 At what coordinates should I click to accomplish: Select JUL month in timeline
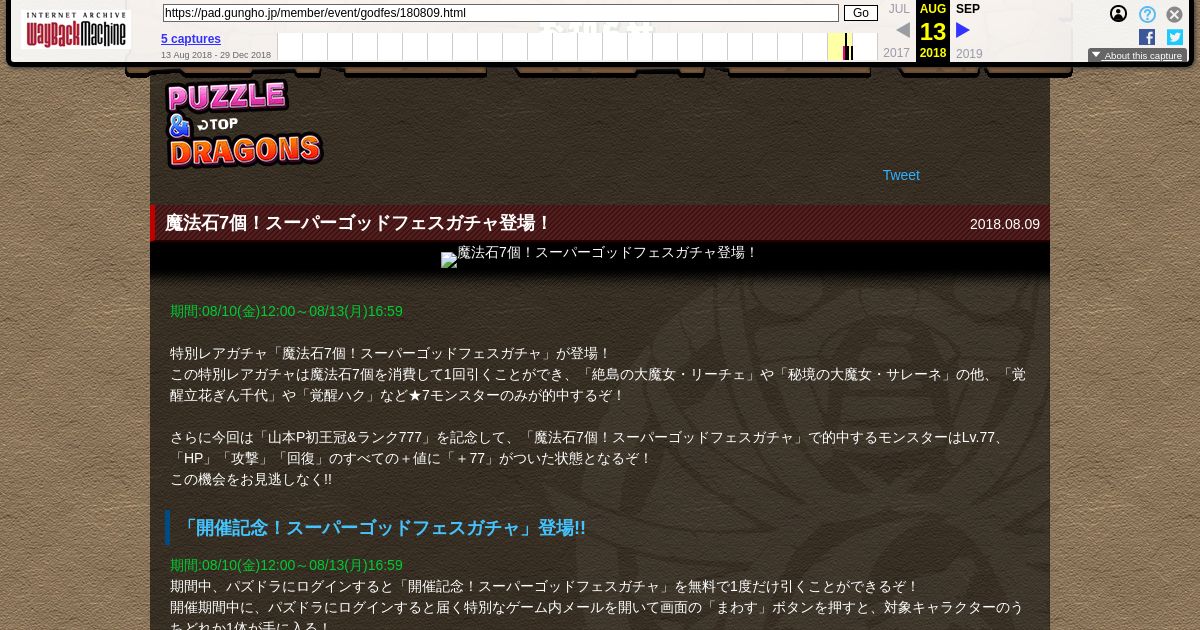(x=899, y=9)
